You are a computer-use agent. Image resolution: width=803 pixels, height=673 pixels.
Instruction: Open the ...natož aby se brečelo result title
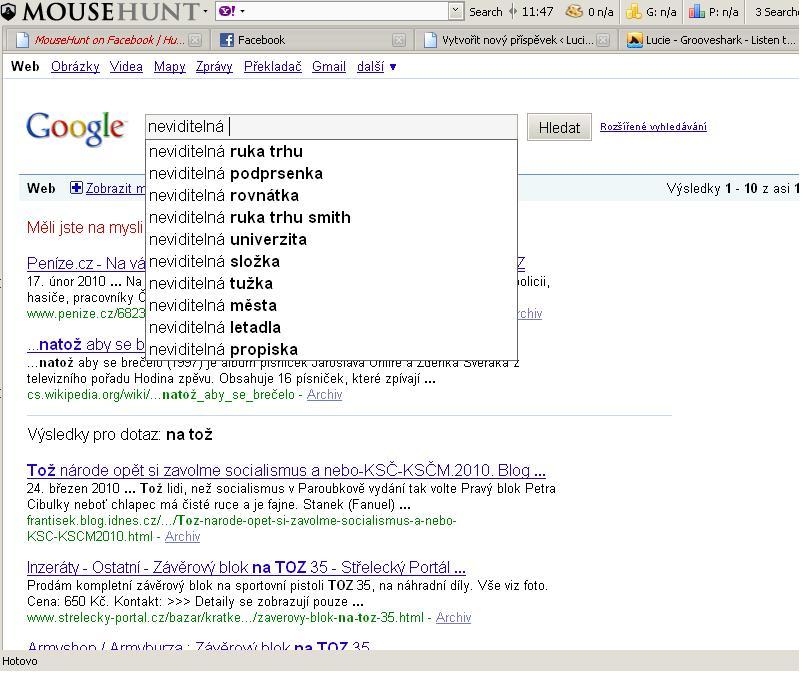[86, 345]
